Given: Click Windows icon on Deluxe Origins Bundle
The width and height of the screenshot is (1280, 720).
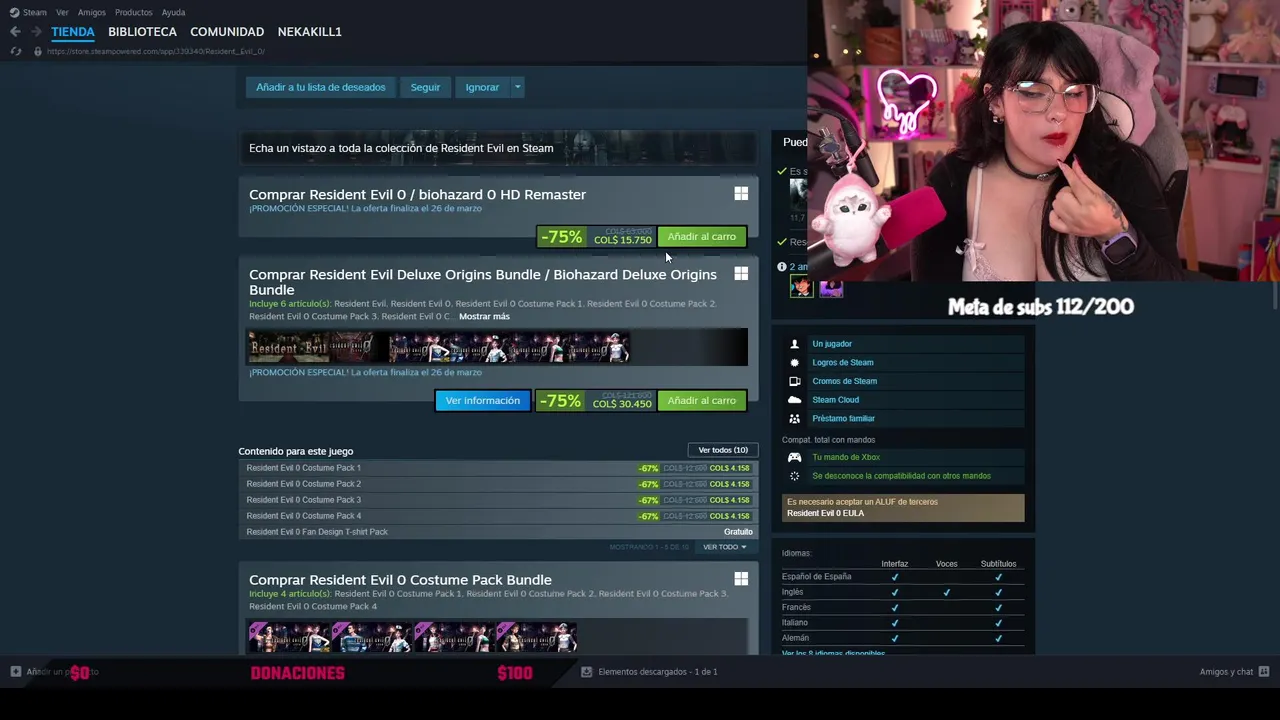Looking at the screenshot, I should point(741,274).
